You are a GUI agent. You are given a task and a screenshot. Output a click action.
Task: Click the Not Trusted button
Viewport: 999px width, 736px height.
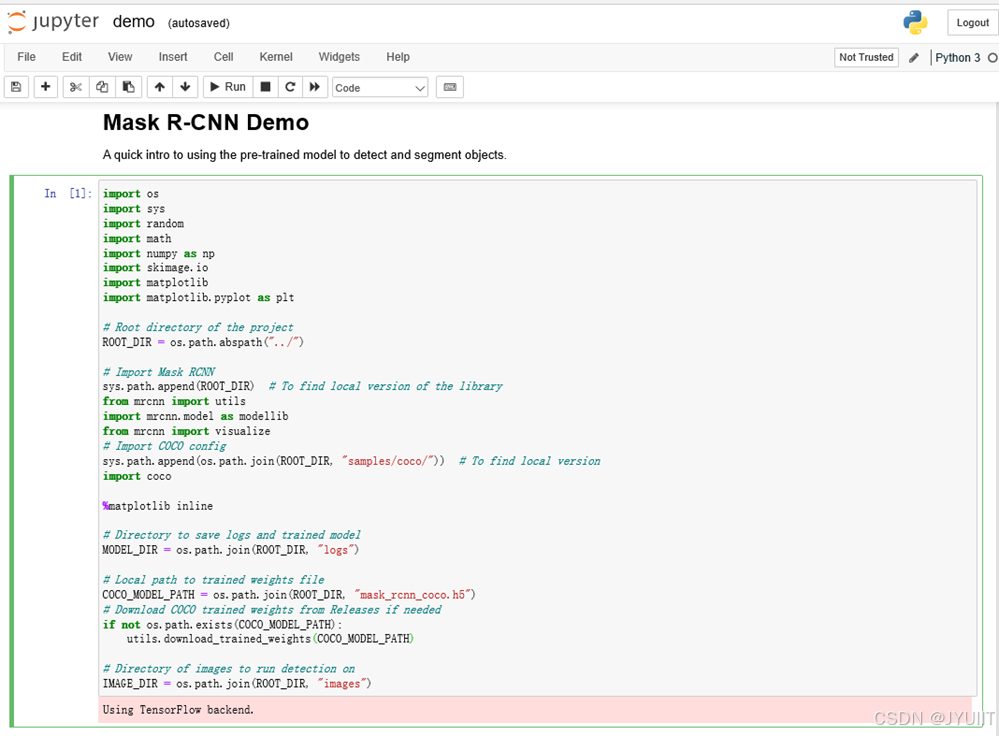click(x=866, y=57)
